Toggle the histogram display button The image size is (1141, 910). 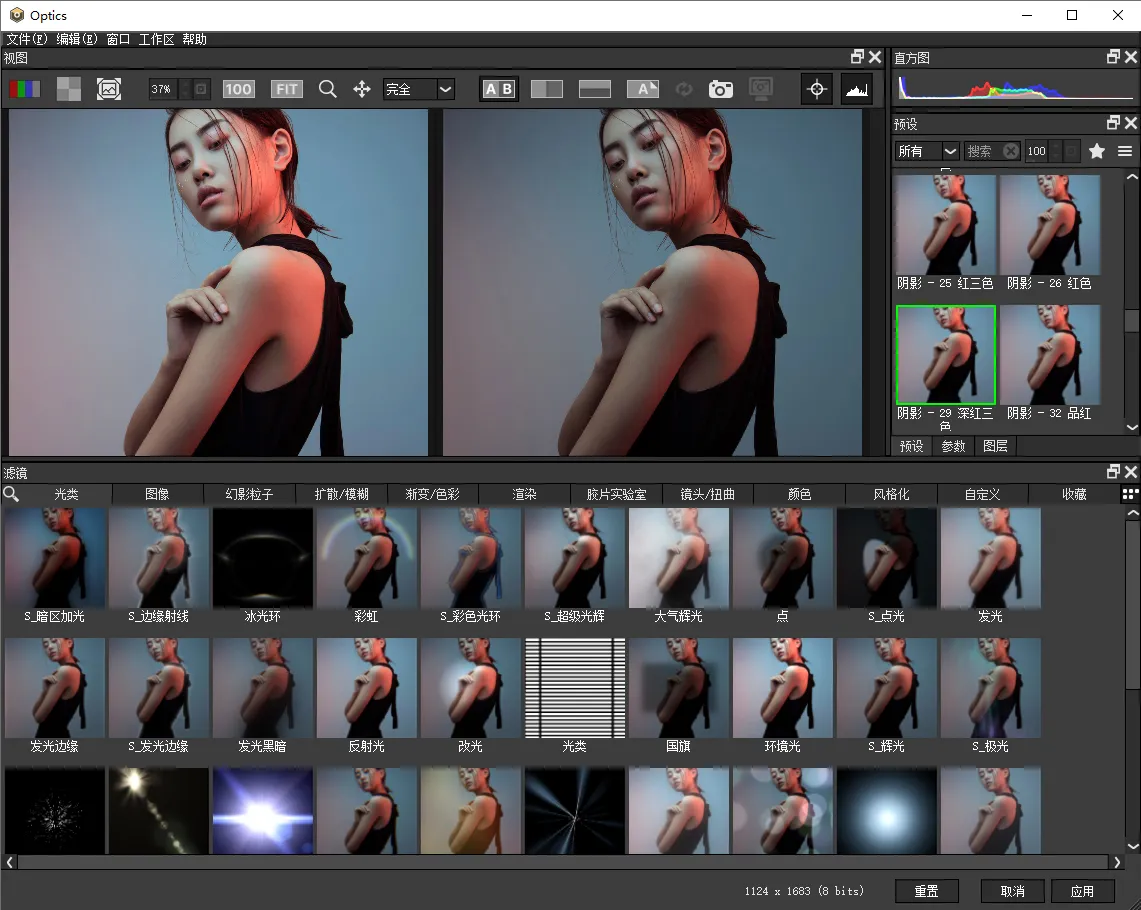856,89
